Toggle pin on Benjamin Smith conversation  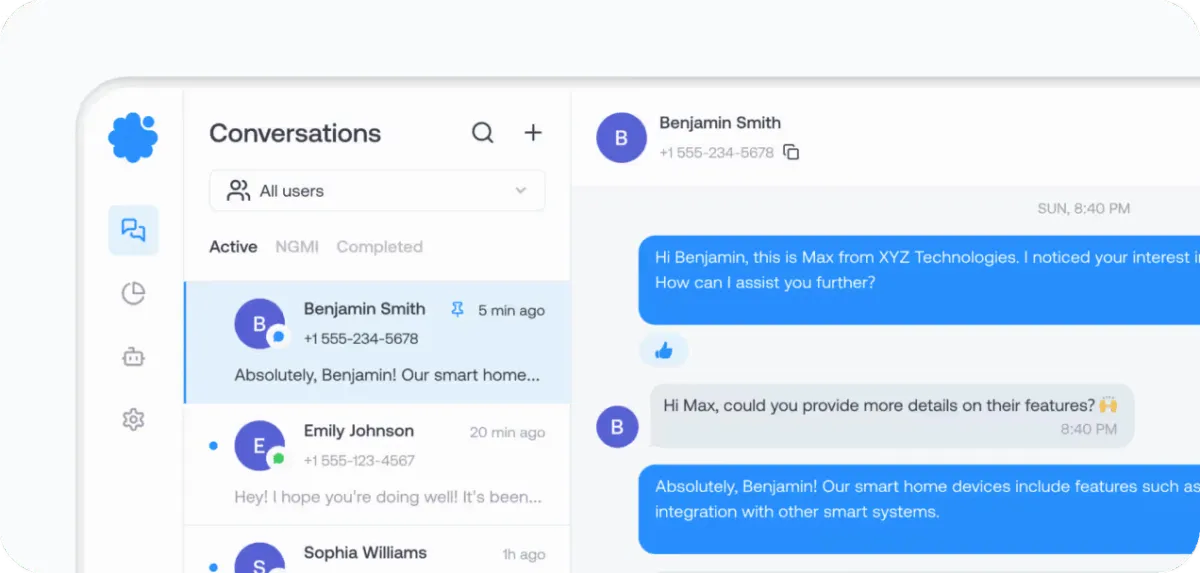coord(457,310)
